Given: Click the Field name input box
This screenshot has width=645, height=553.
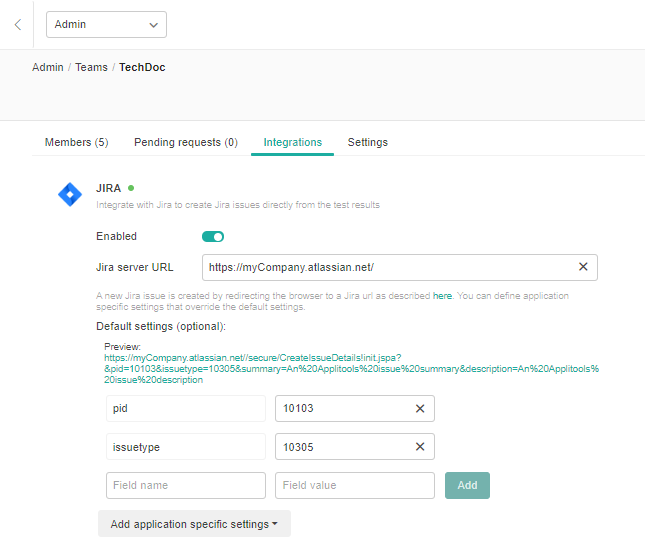Looking at the screenshot, I should [x=185, y=485].
